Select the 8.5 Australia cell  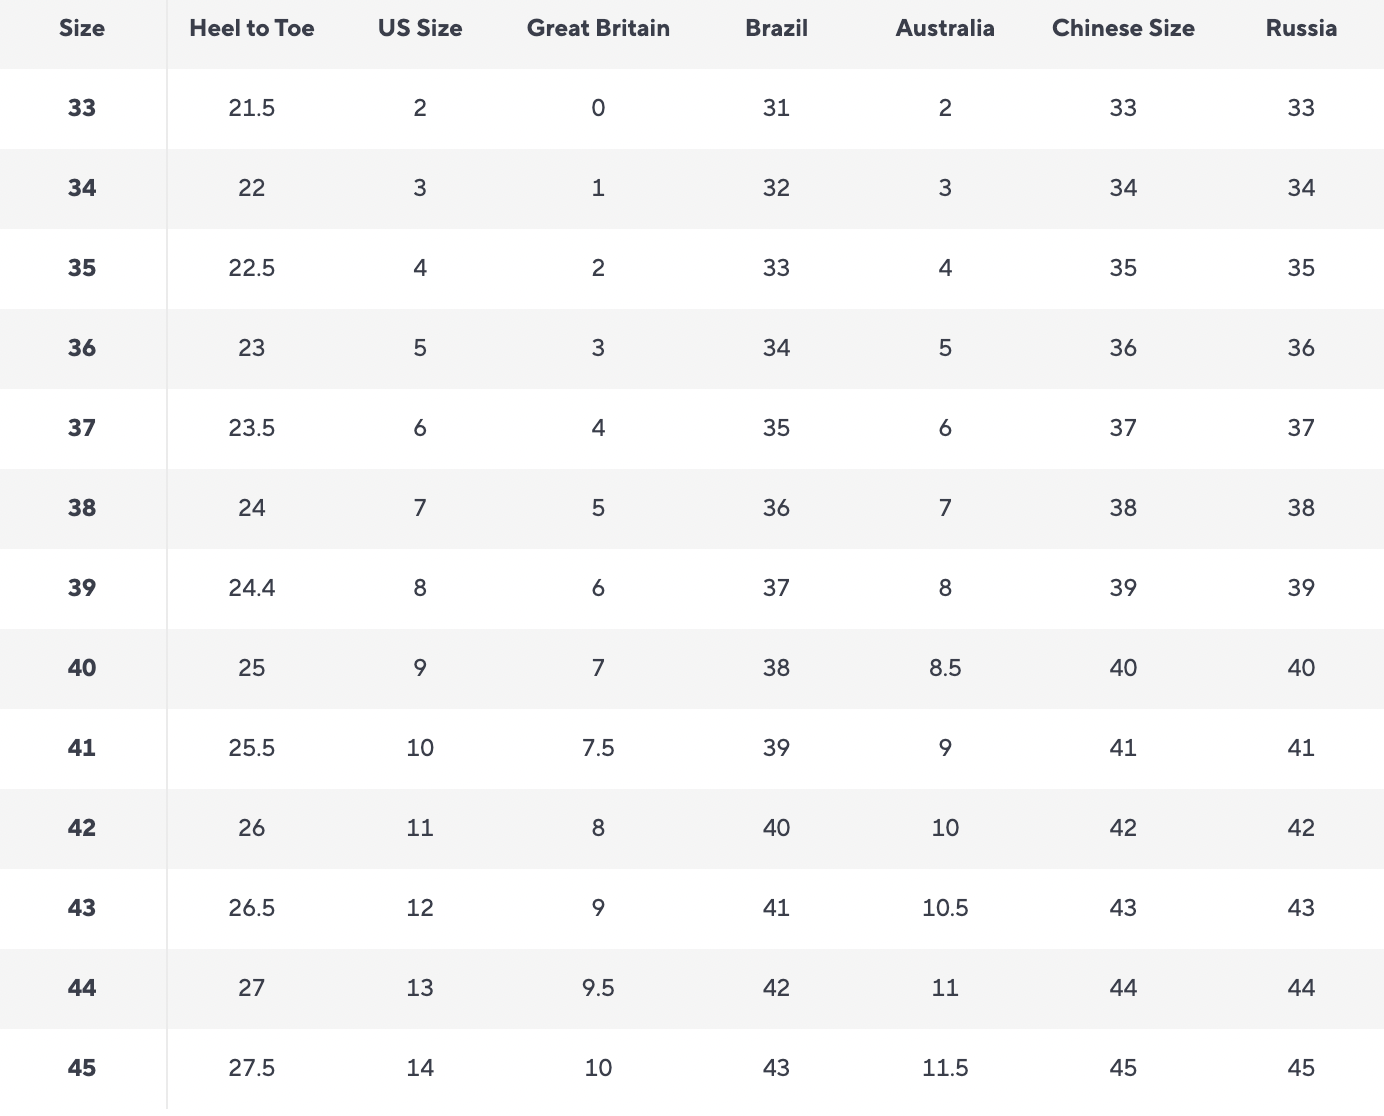pos(945,668)
